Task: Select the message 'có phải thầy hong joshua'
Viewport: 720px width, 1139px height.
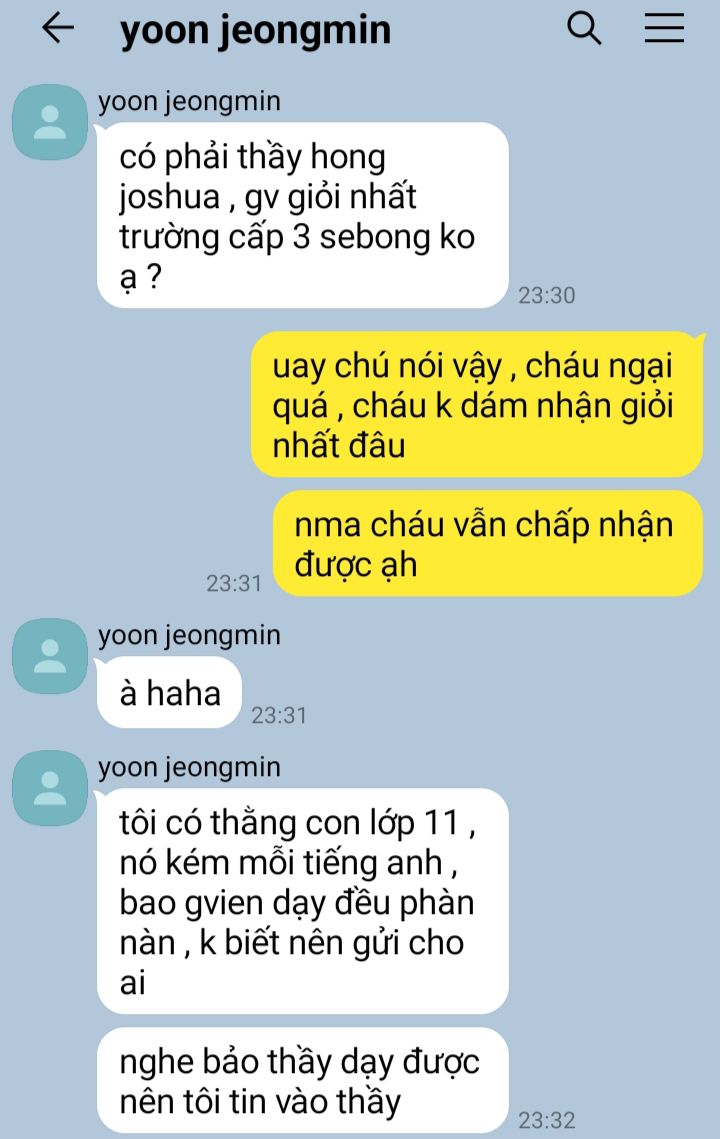Action: 303,216
